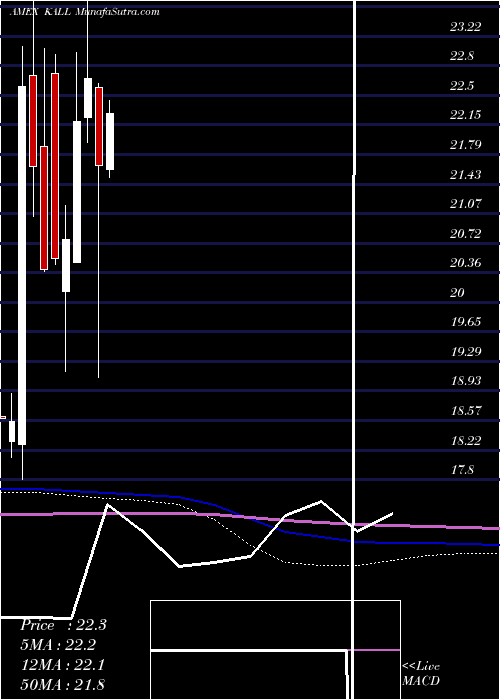Click the 18.93 price axis label
The width and height of the screenshot is (500, 700).
coord(465,381)
